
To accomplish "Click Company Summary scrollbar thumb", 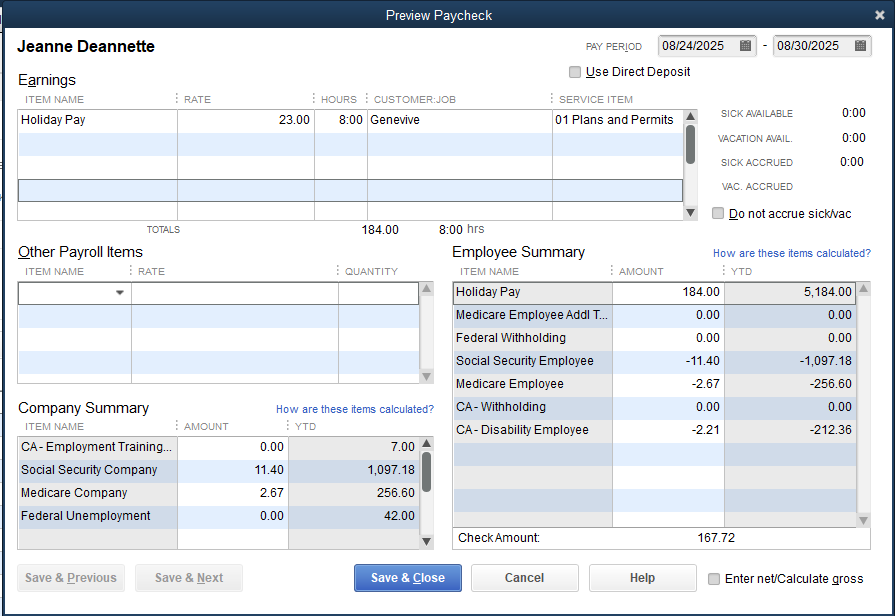I will (x=426, y=472).
